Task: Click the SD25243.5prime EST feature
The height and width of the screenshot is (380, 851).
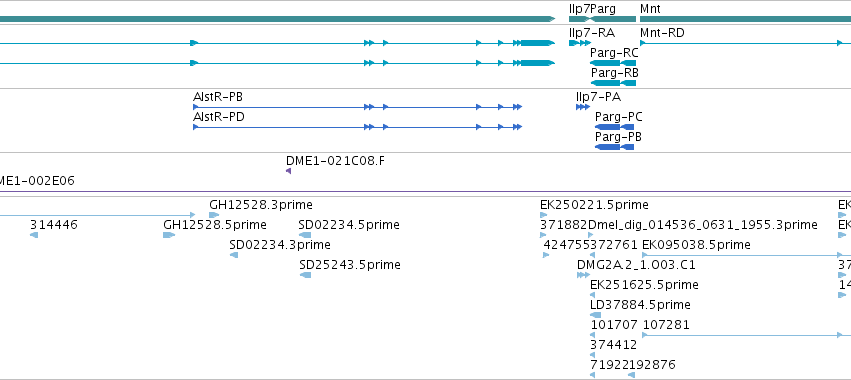Action: tap(306, 275)
